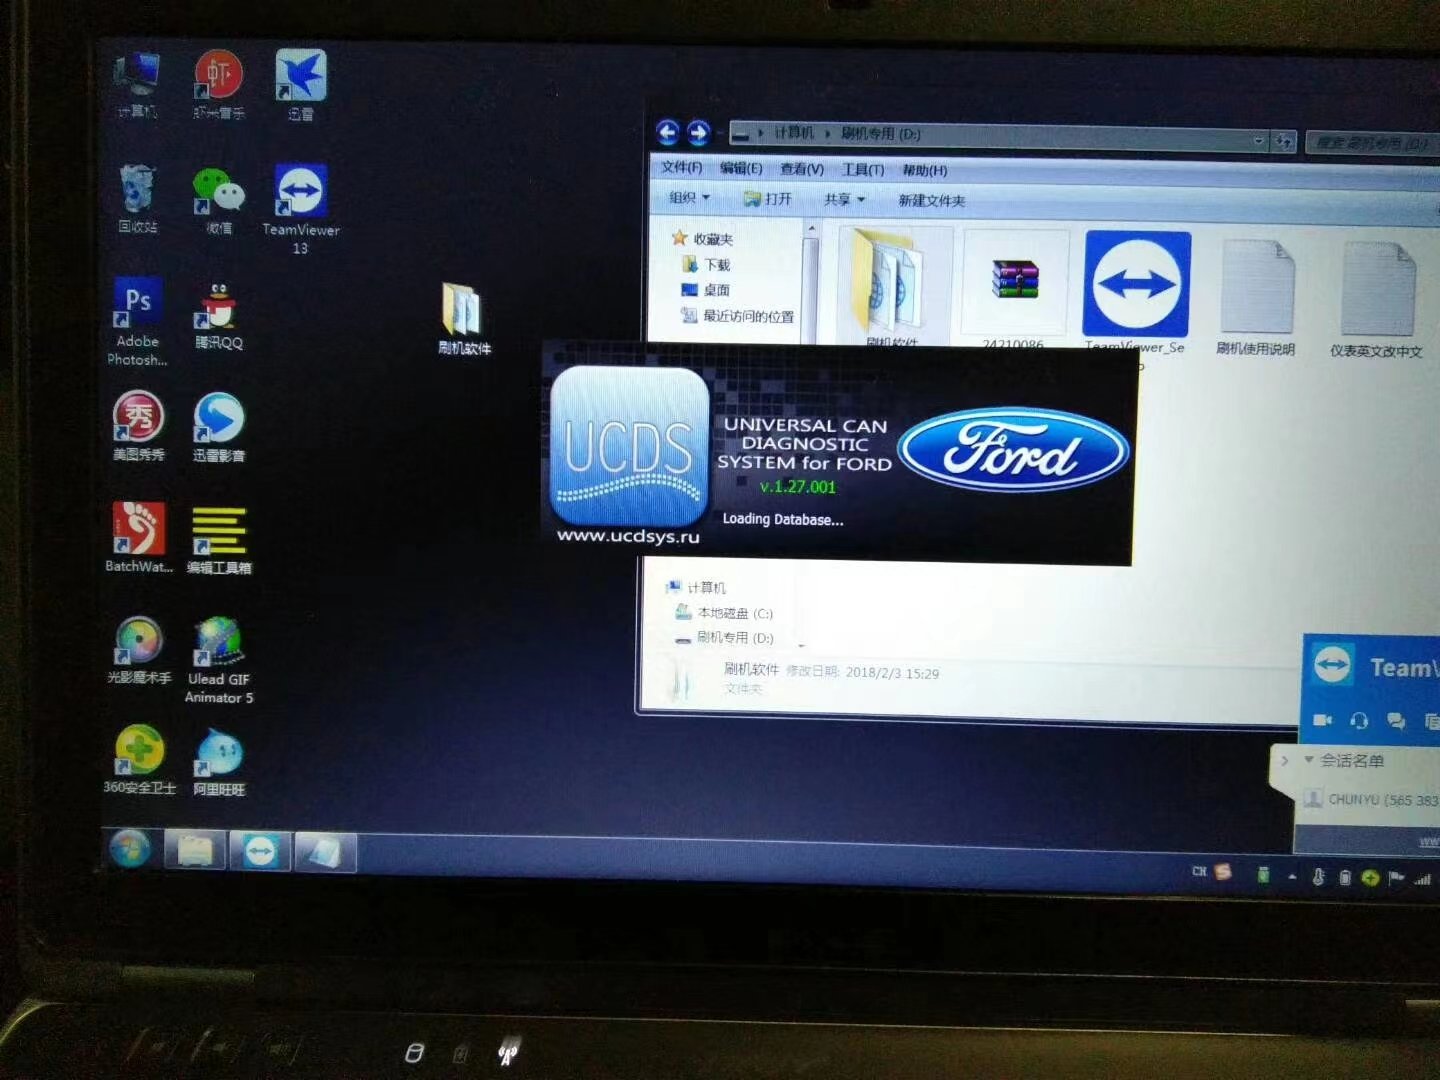Open the Action Center flag tray icon

tap(1396, 878)
